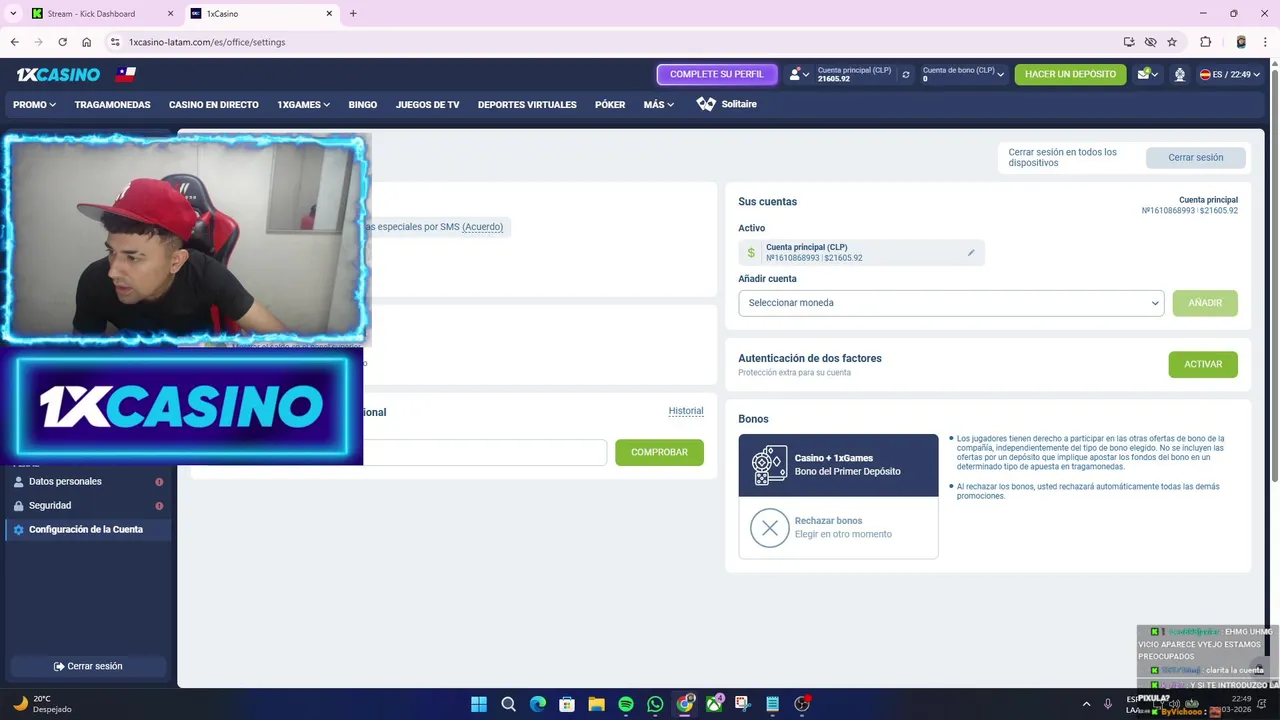Refresh the main account balance
This screenshot has height=720, width=1280.
coord(906,74)
